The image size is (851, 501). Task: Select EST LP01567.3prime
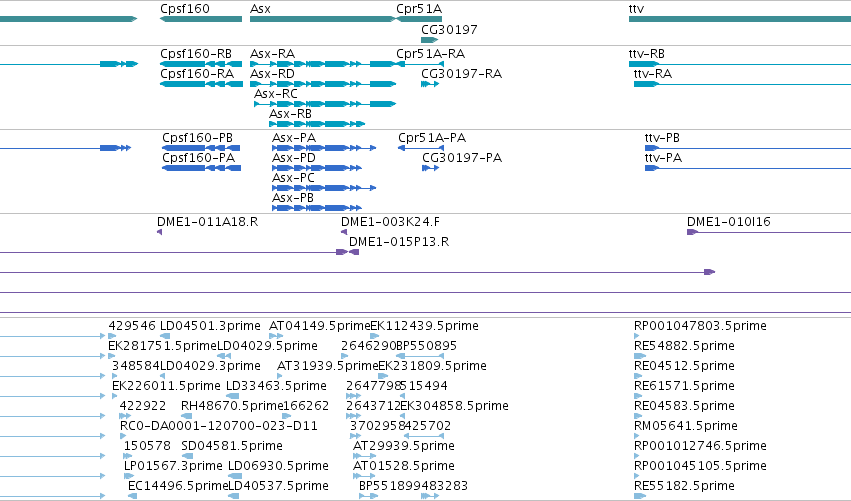[x=173, y=466]
